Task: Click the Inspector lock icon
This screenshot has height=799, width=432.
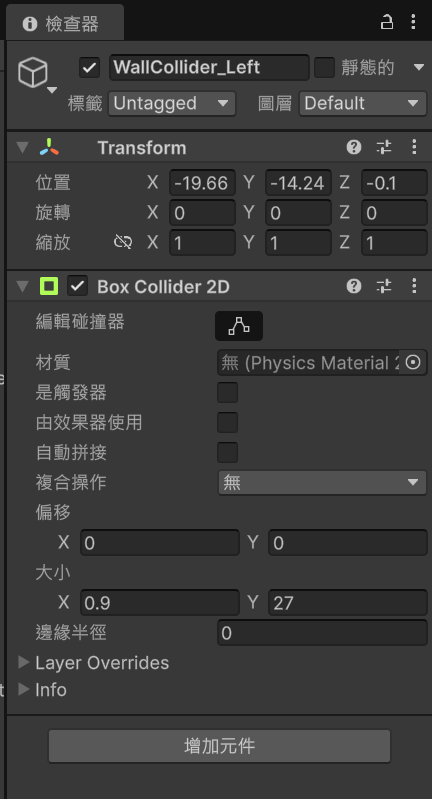Action: (387, 22)
